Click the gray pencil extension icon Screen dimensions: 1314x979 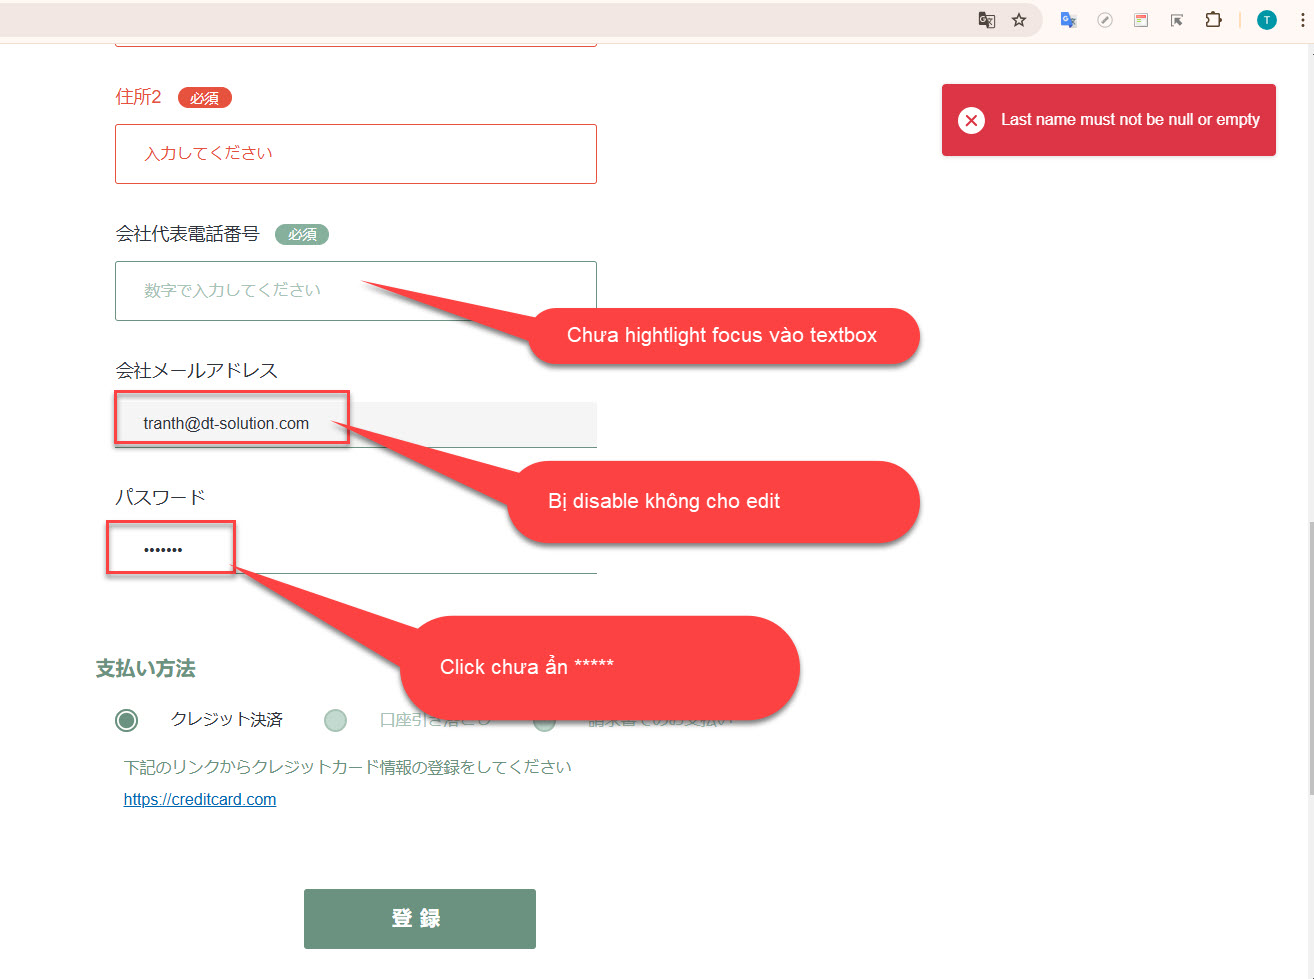tap(1105, 20)
